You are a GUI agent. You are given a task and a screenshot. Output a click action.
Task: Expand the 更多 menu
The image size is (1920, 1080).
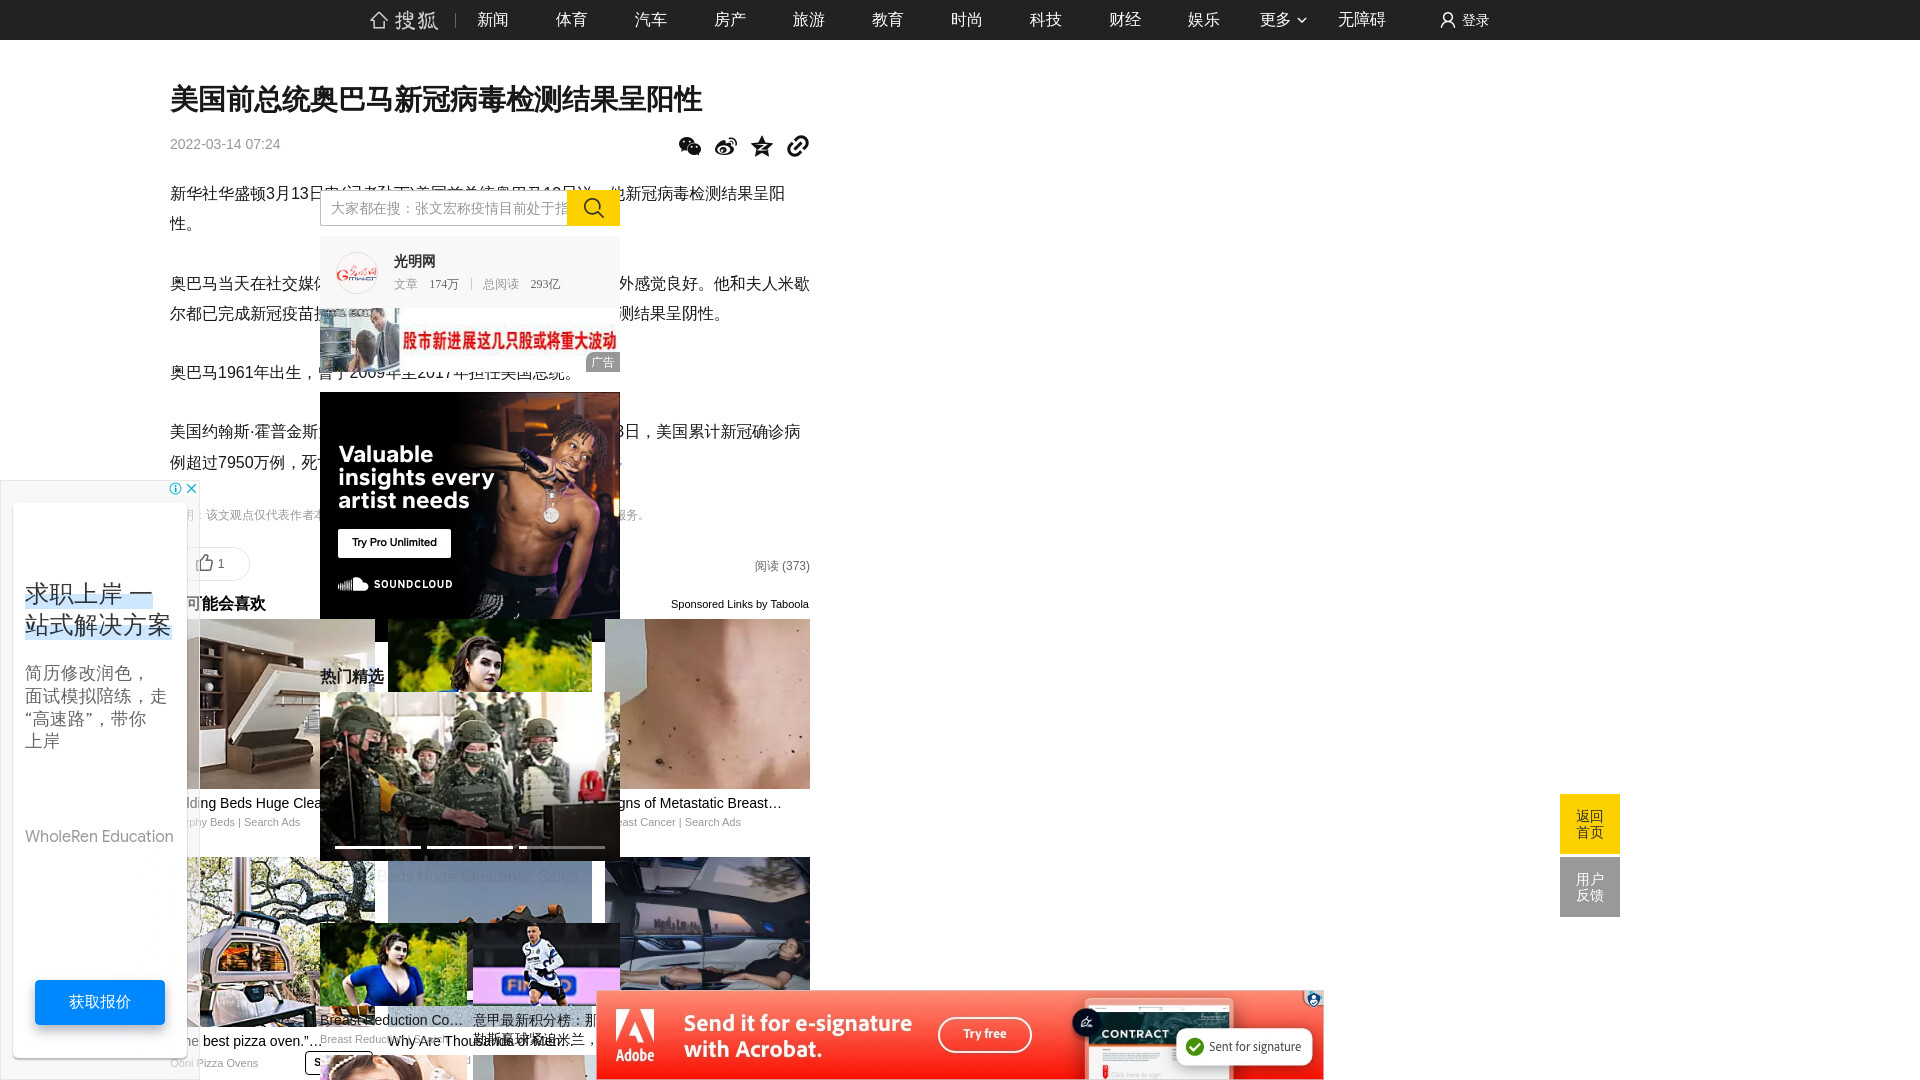[x=1283, y=20]
